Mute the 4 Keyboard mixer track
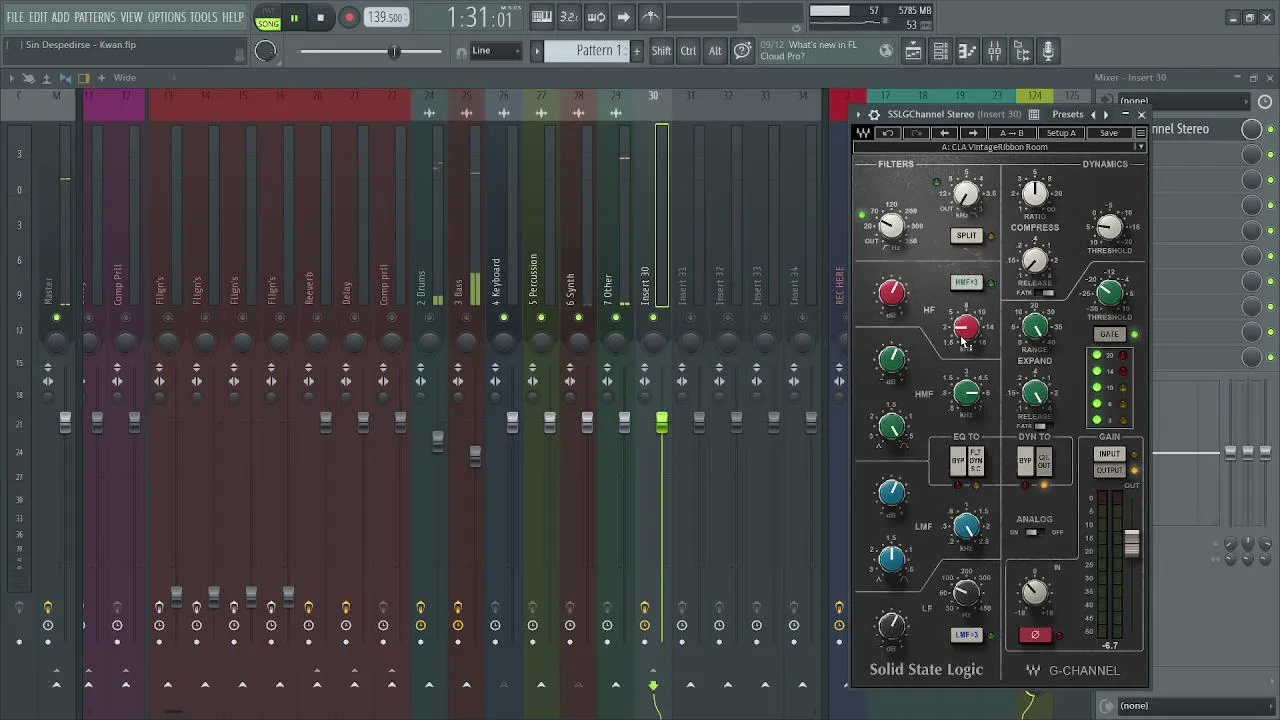Viewport: 1280px width, 720px height. click(x=503, y=318)
